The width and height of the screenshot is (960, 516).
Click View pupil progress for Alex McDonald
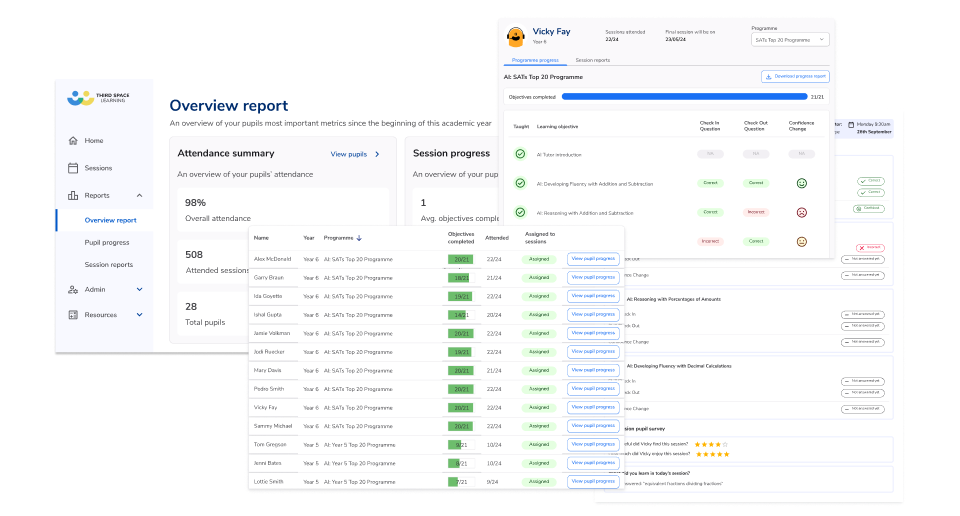[593, 259]
